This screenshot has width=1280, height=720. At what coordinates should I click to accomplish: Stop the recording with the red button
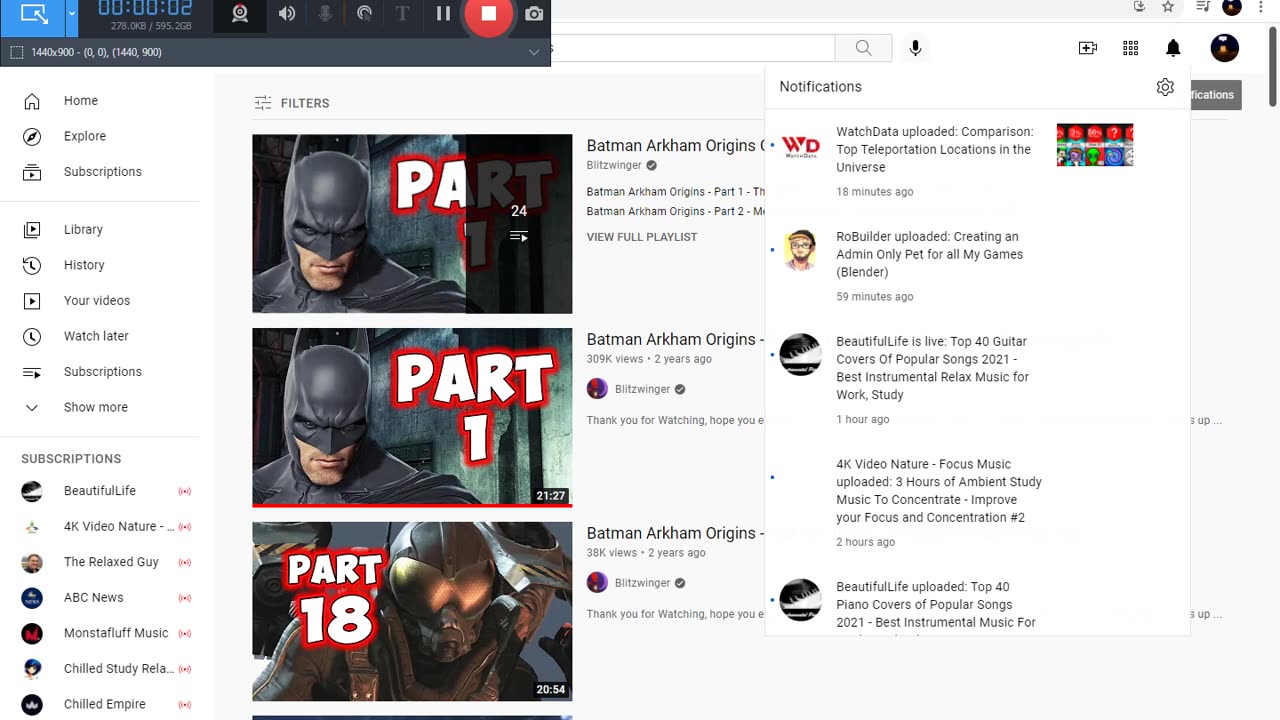pyautogui.click(x=489, y=13)
